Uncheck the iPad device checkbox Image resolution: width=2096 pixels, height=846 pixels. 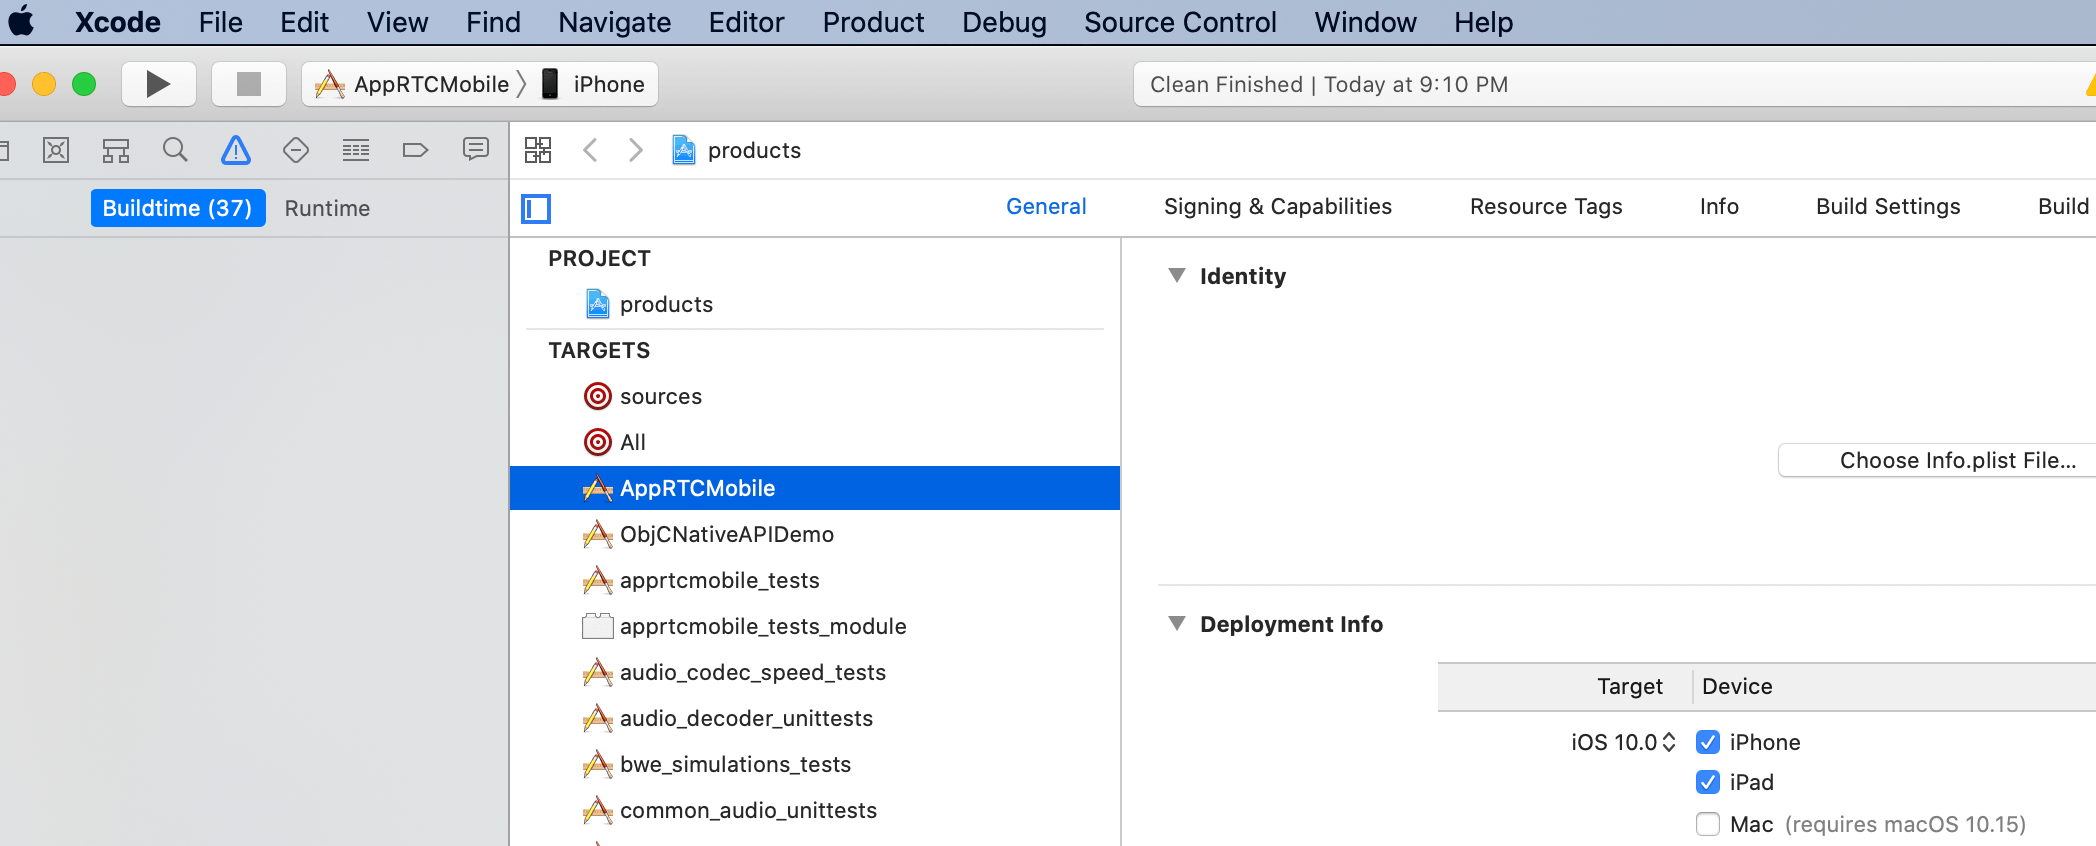[1708, 782]
